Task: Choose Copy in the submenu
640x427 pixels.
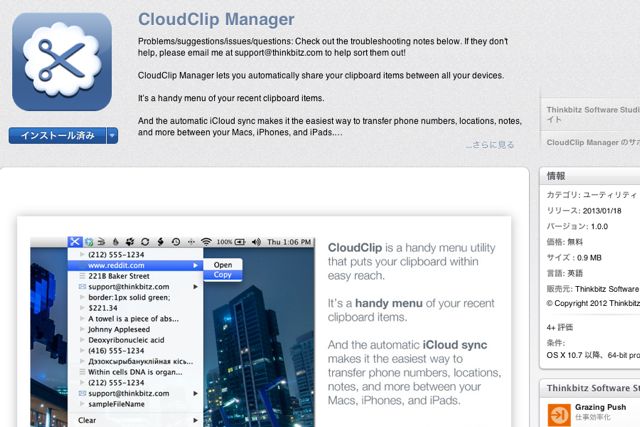Action: pos(223,275)
